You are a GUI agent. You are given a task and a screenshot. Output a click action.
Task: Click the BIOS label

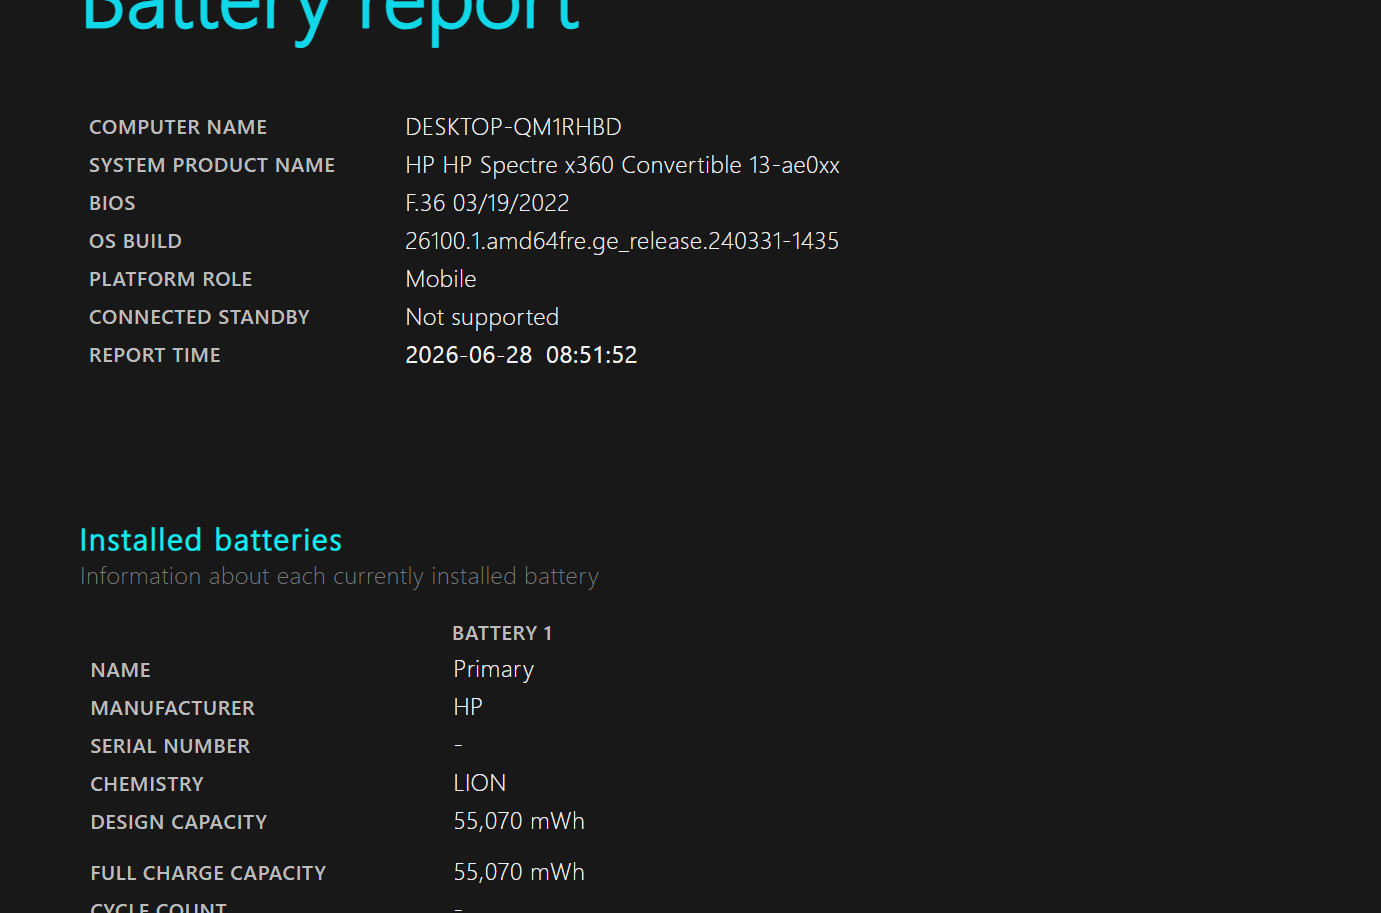pyautogui.click(x=112, y=203)
